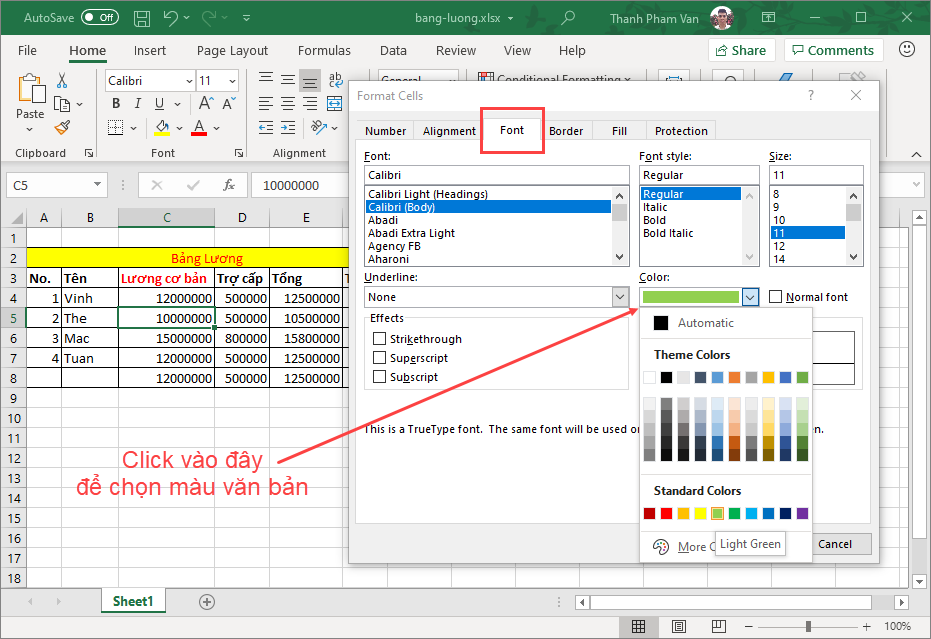931x639 pixels.
Task: Open the Border tab
Action: (x=566, y=131)
